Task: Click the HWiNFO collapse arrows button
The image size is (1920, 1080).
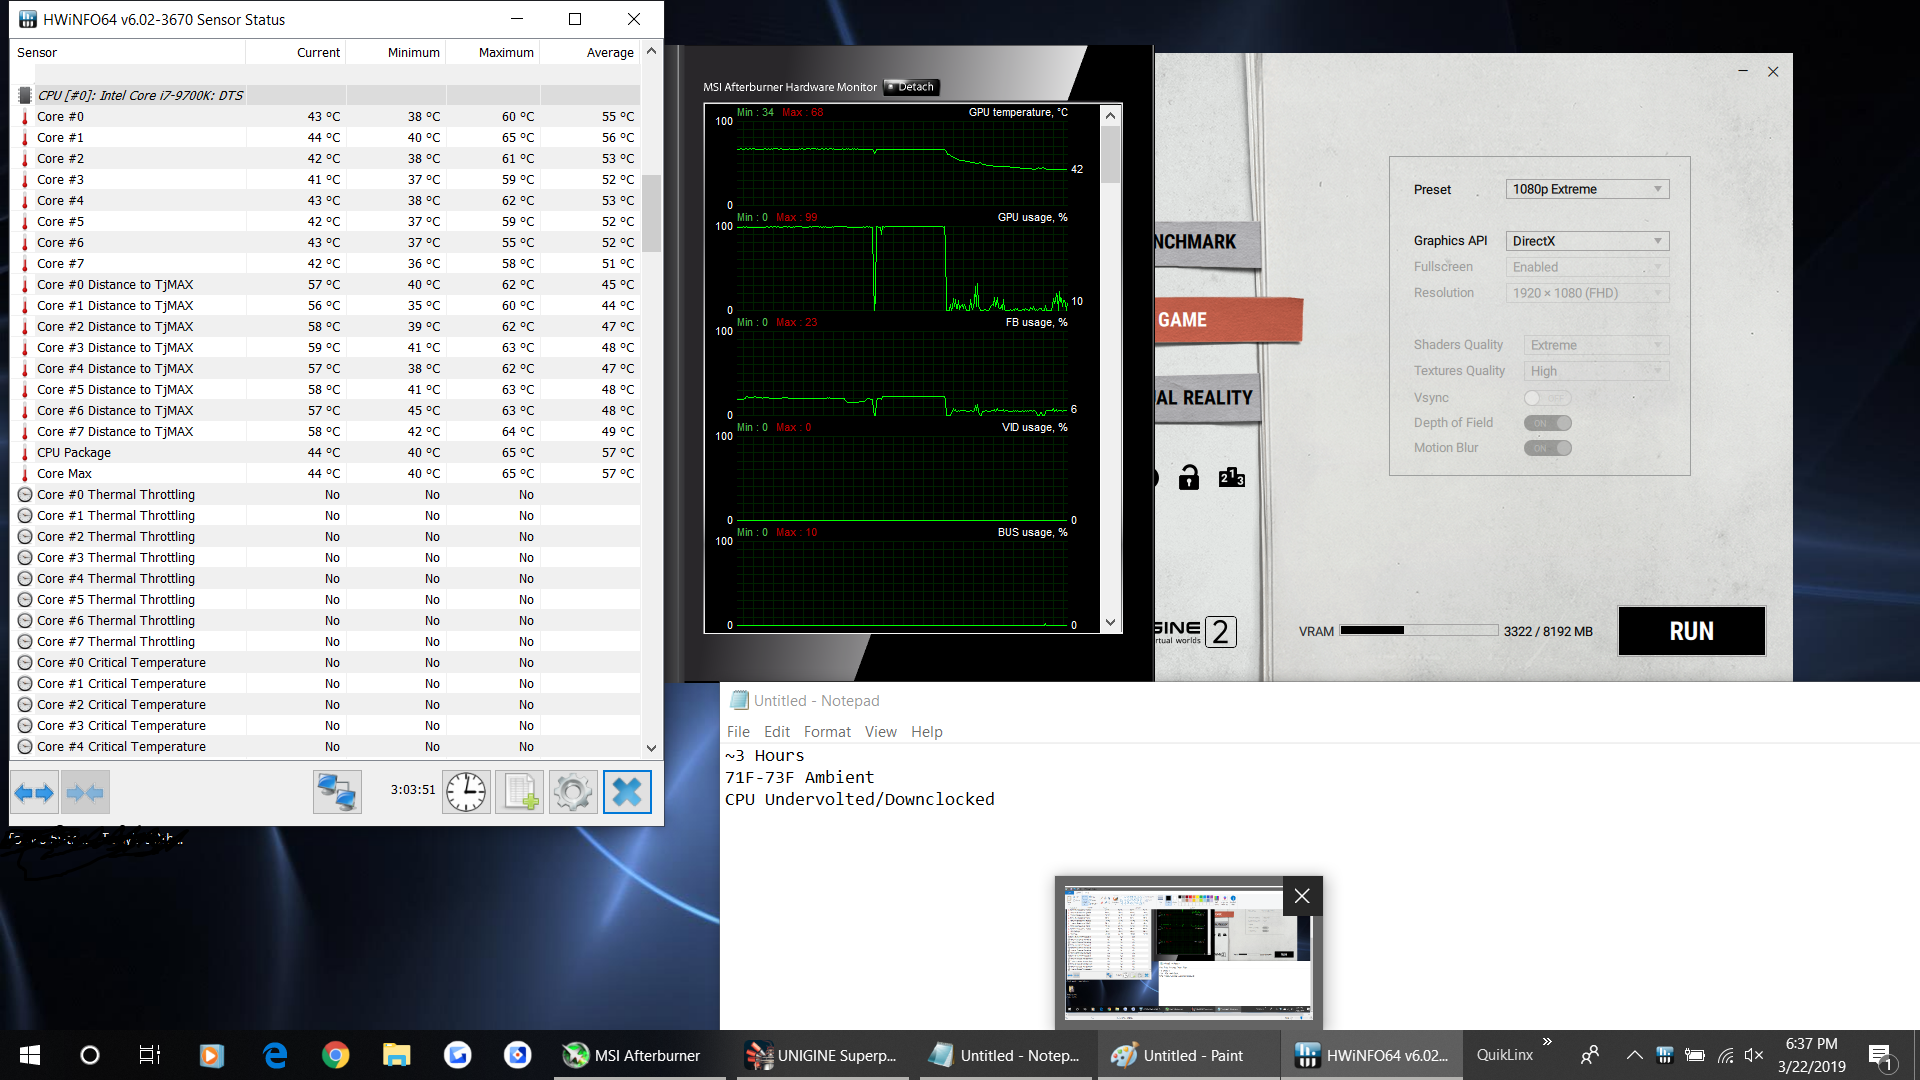Action: pyautogui.click(x=85, y=793)
